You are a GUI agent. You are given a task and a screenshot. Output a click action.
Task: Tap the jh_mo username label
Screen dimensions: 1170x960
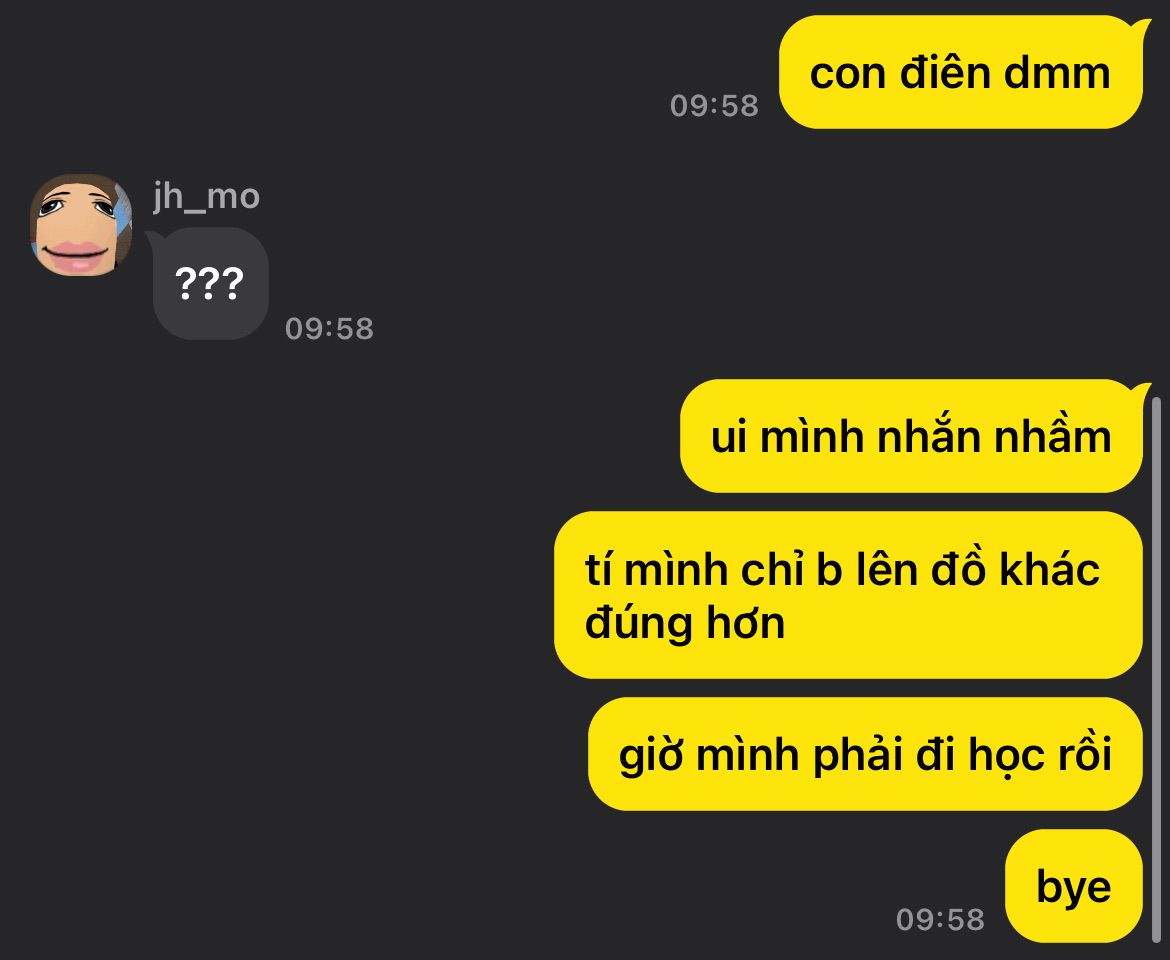click(207, 197)
